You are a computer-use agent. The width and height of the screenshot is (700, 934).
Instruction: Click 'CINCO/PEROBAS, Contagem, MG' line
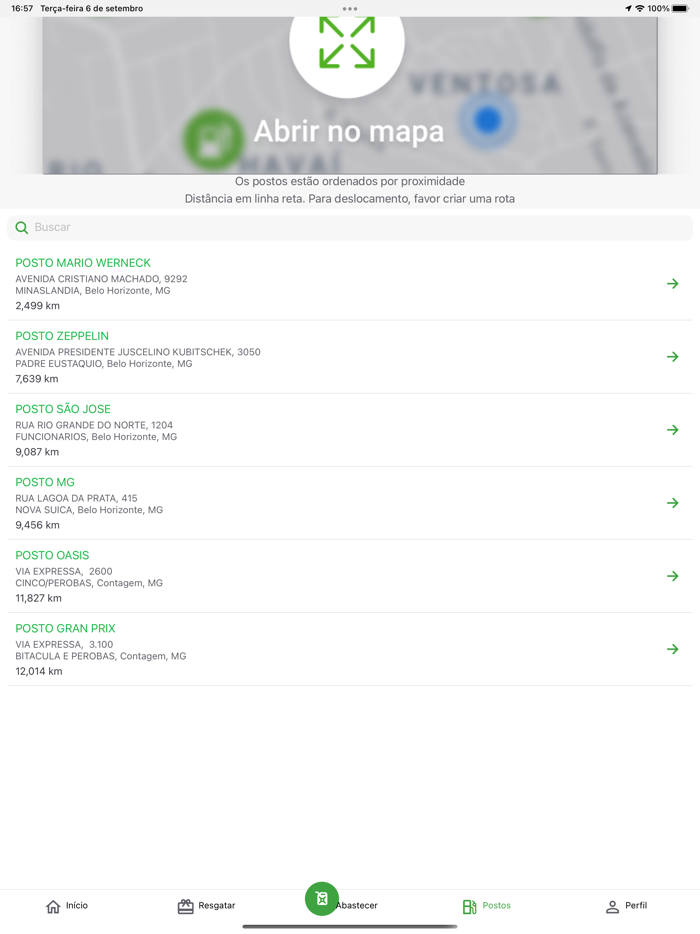pos(89,583)
